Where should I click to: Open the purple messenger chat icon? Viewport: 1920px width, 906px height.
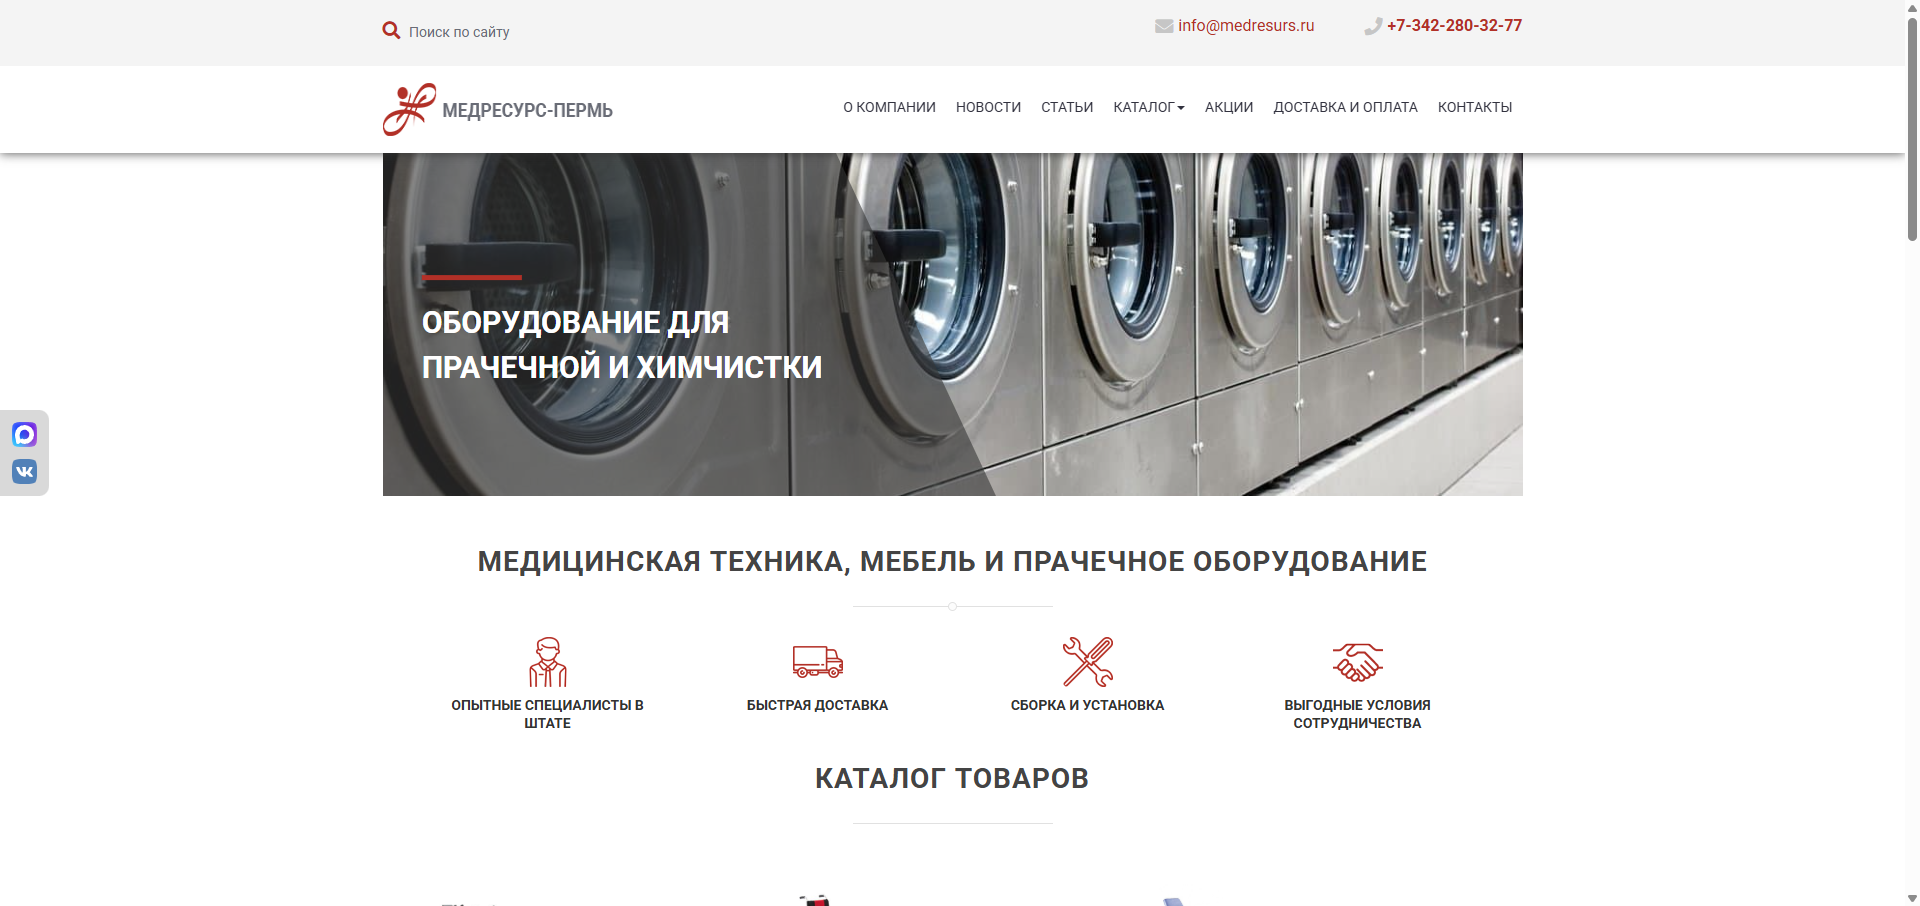(24, 434)
